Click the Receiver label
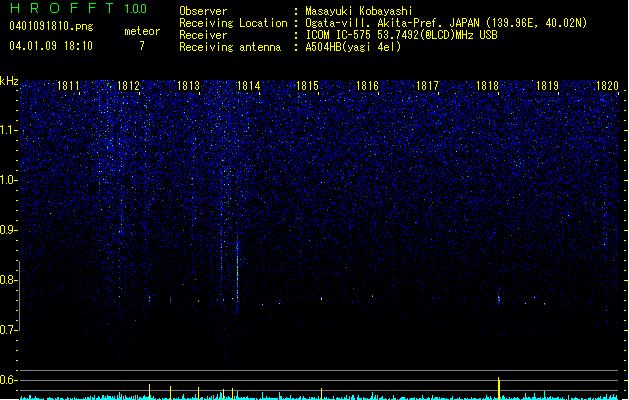This screenshot has width=629, height=400. (x=203, y=35)
